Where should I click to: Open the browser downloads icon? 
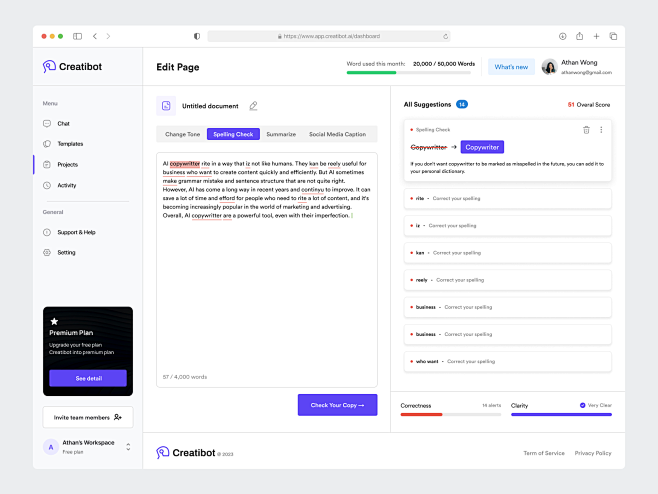coord(562,36)
